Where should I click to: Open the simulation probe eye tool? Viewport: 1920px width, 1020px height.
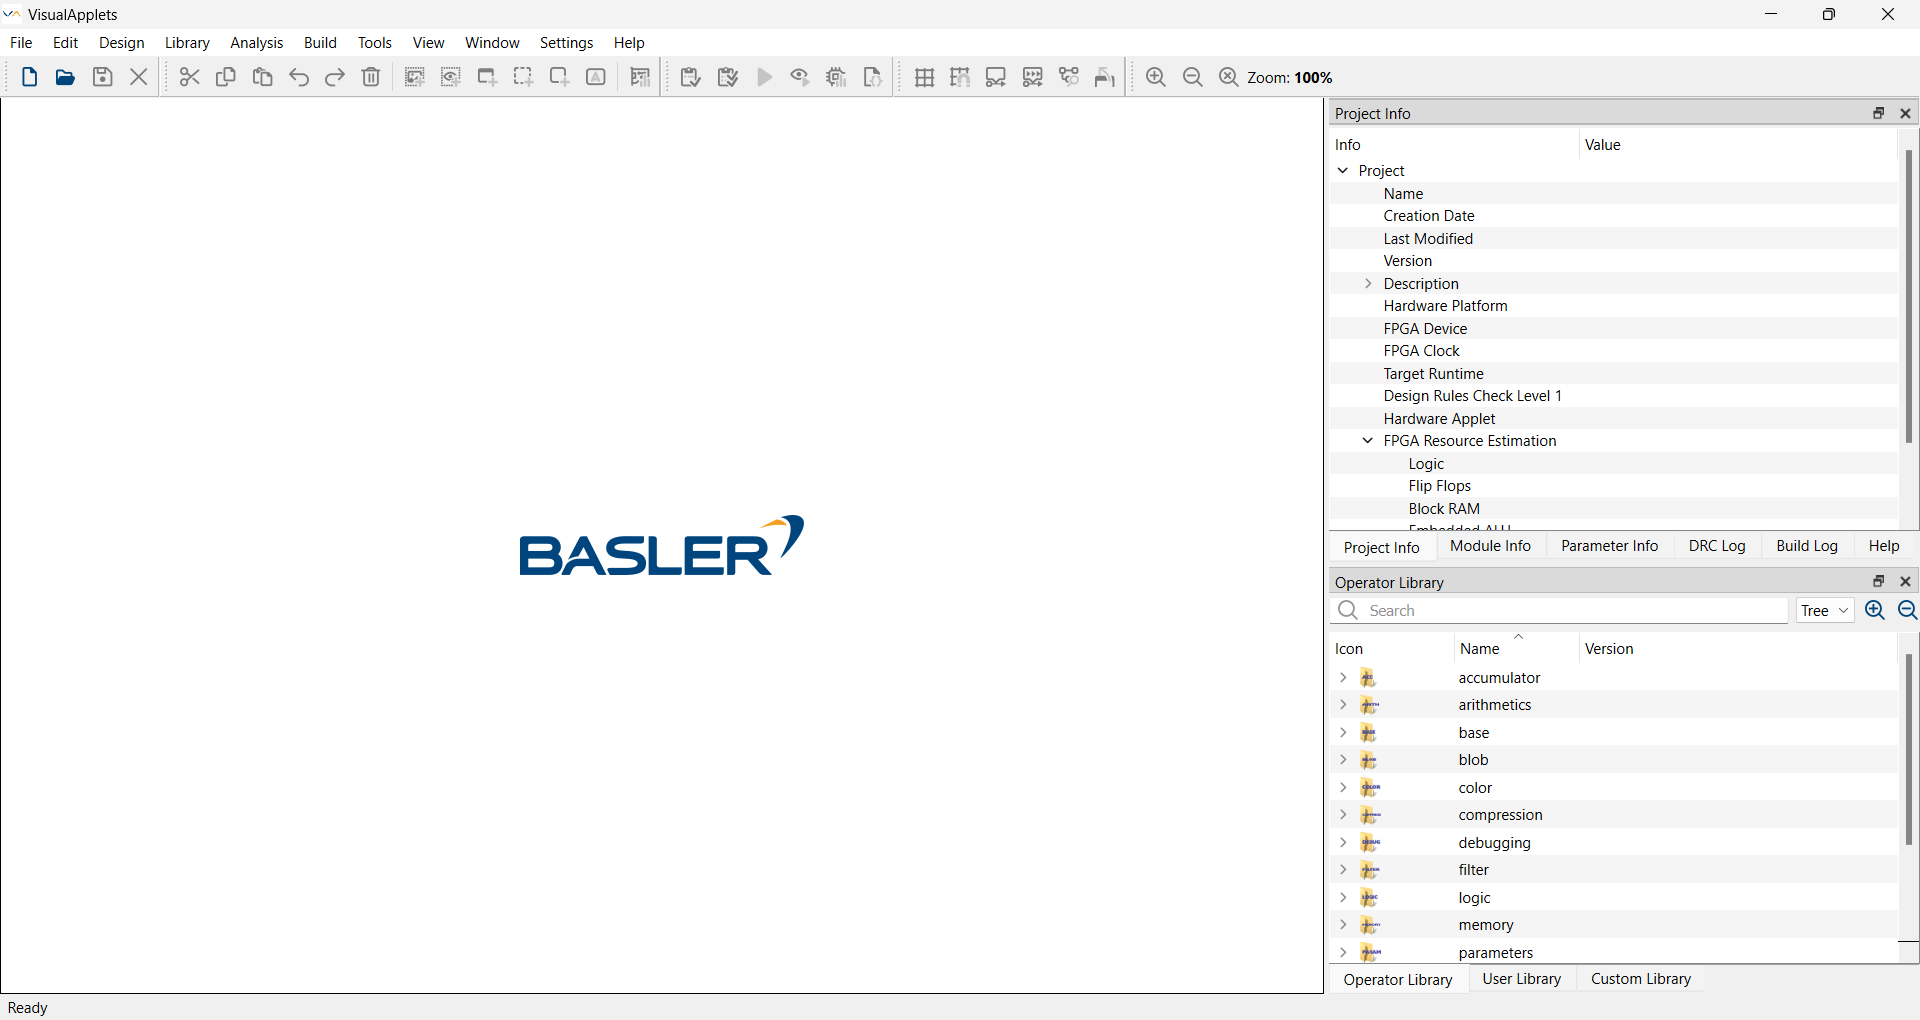click(799, 77)
